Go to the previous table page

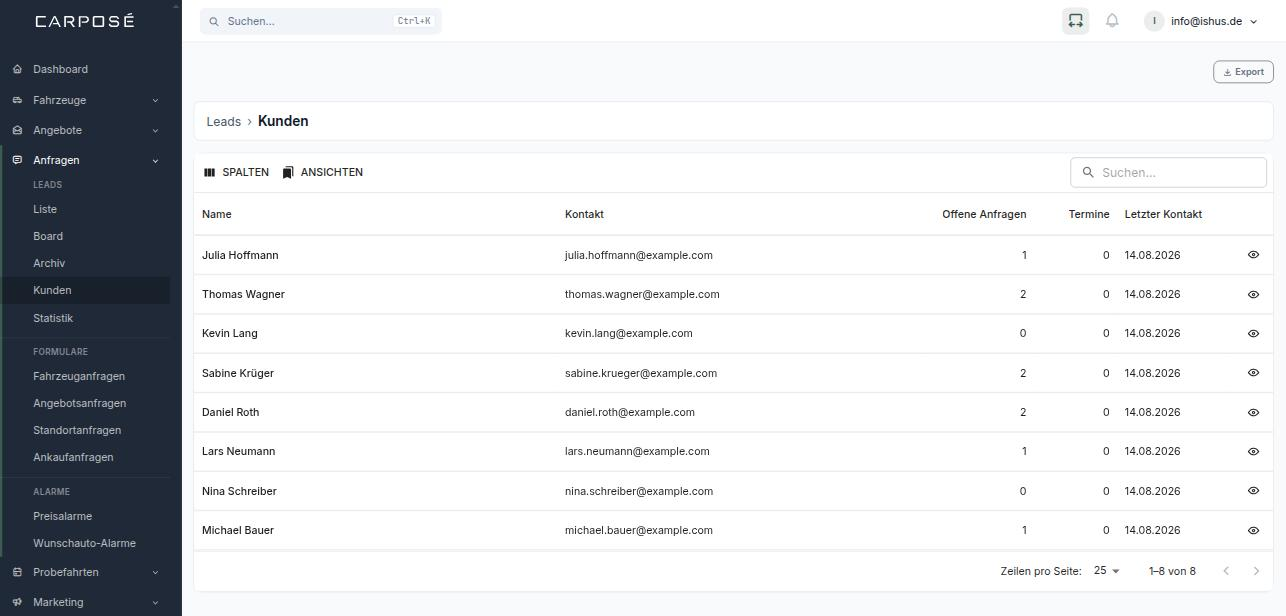click(x=1226, y=571)
